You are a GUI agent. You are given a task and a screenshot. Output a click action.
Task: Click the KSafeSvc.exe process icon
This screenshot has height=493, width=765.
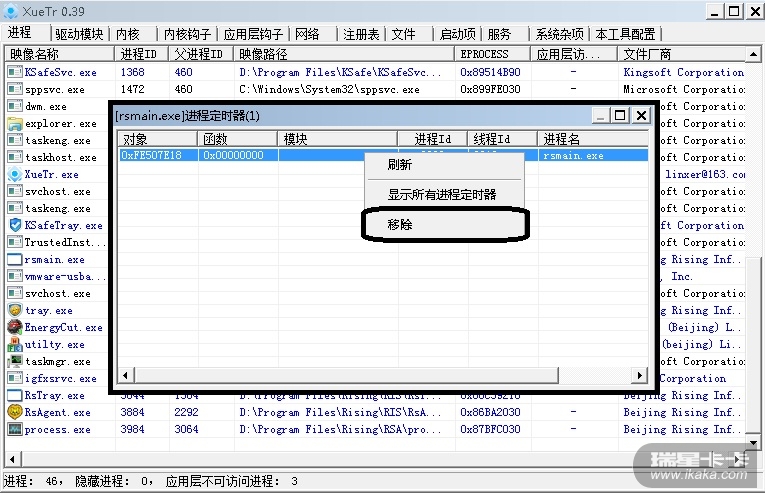tap(15, 72)
